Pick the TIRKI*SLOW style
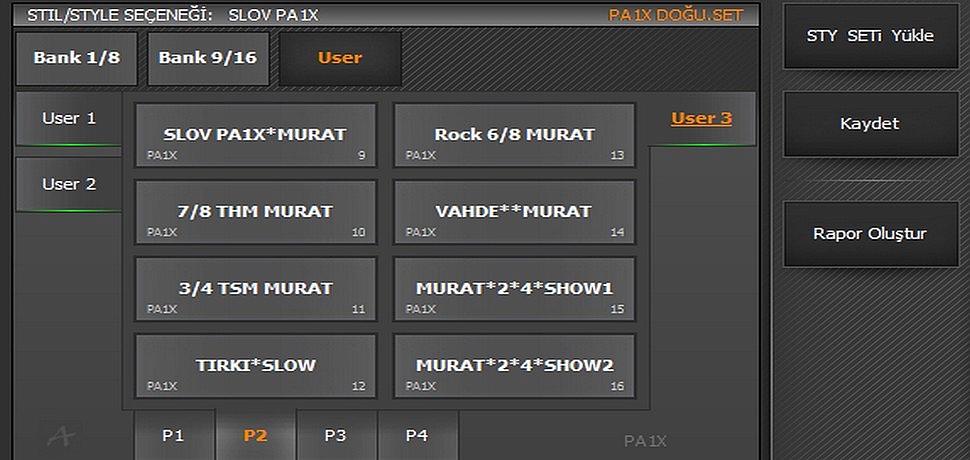Viewport: 970px width, 460px height. tap(255, 366)
